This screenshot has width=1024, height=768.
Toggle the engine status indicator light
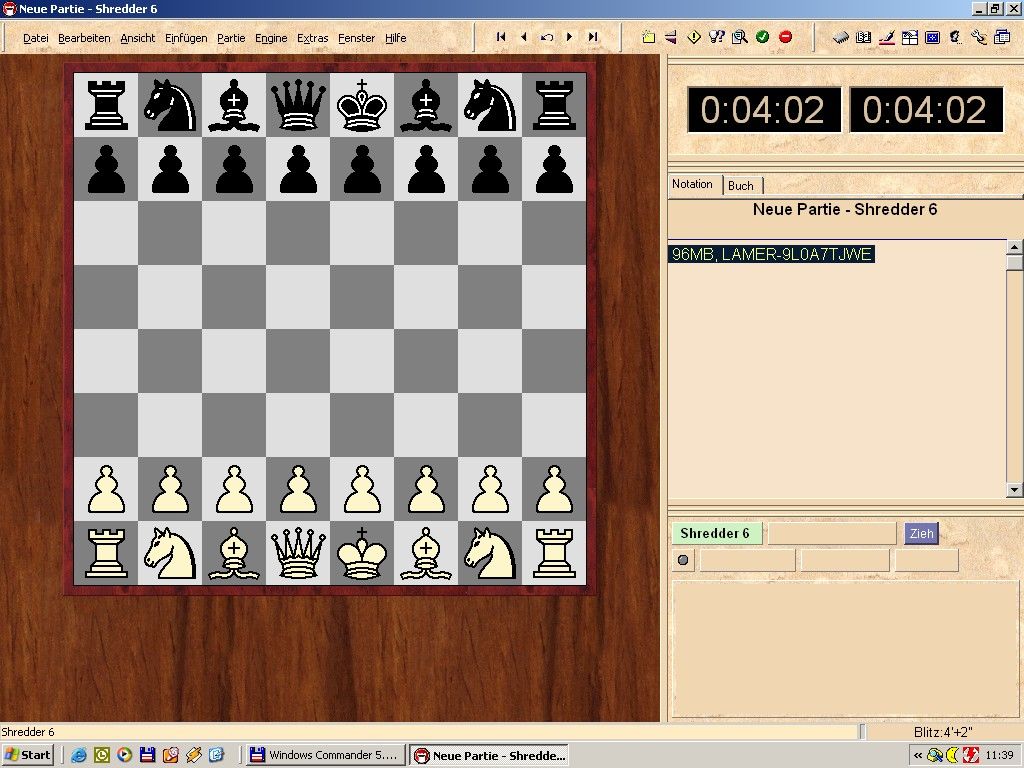[x=683, y=560]
